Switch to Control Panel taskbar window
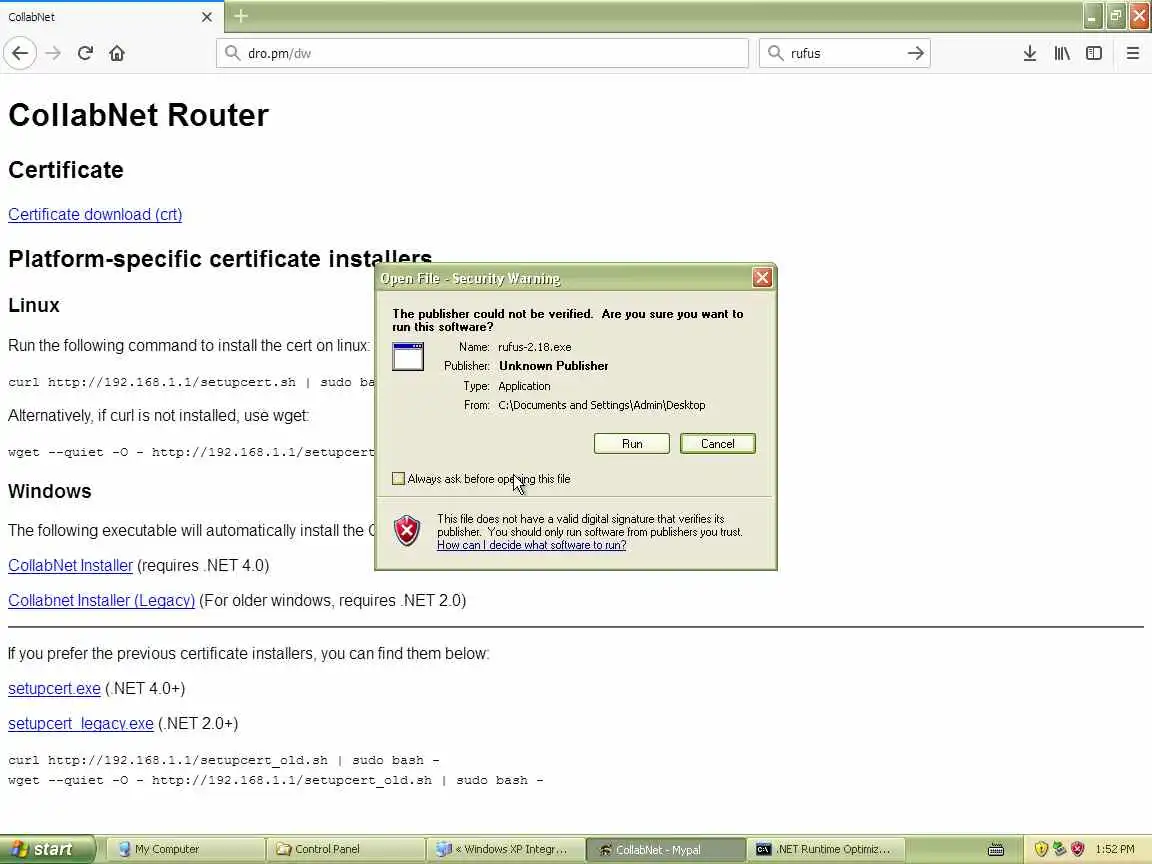 pos(345,849)
